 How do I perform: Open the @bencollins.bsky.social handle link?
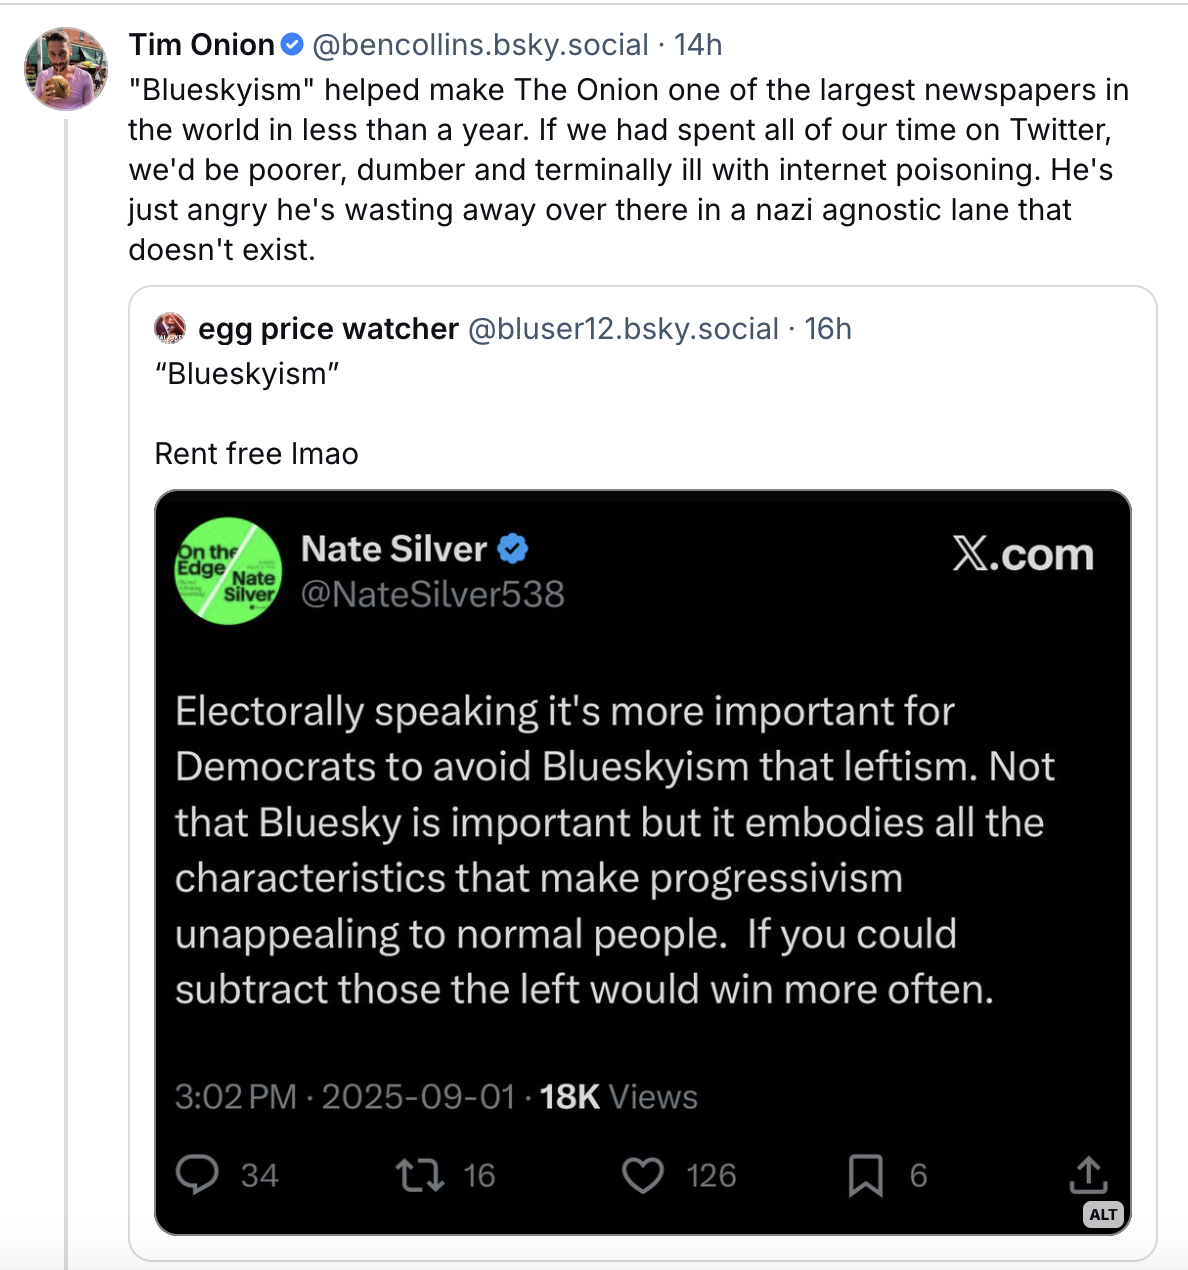481,45
